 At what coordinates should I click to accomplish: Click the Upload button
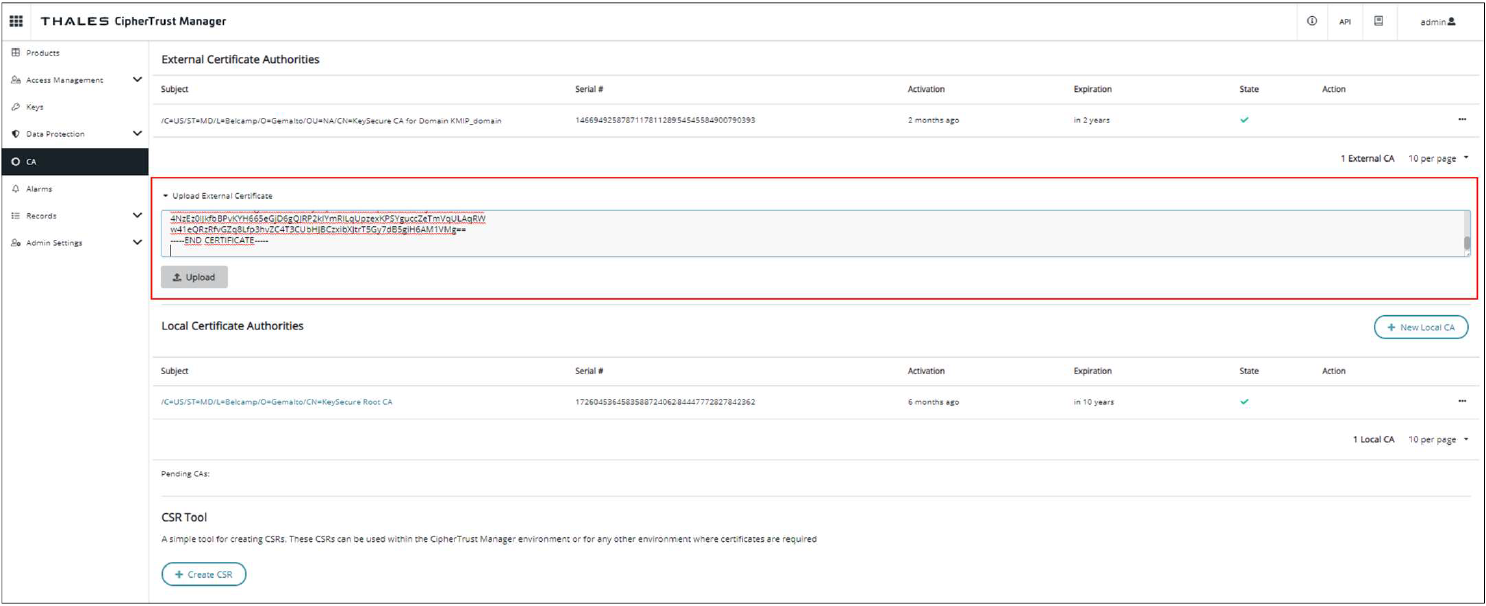coord(194,277)
